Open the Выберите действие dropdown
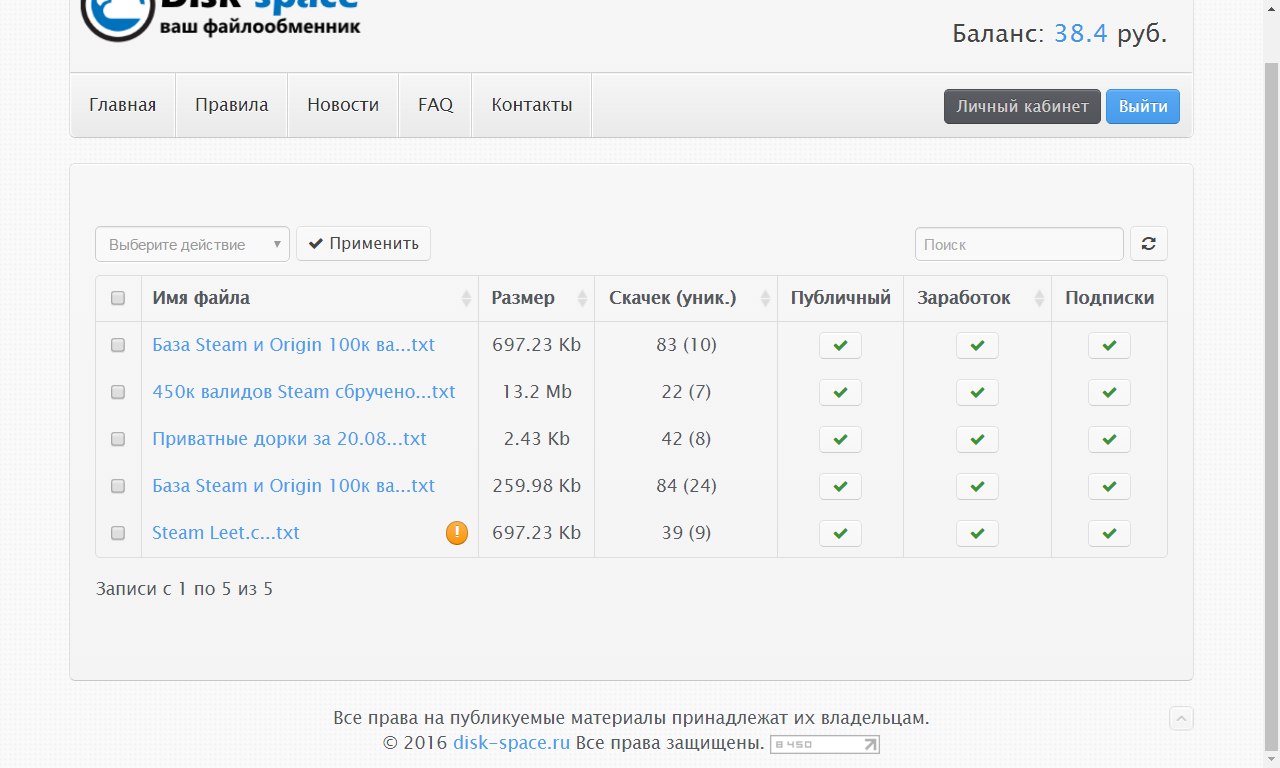 pyautogui.click(x=192, y=244)
